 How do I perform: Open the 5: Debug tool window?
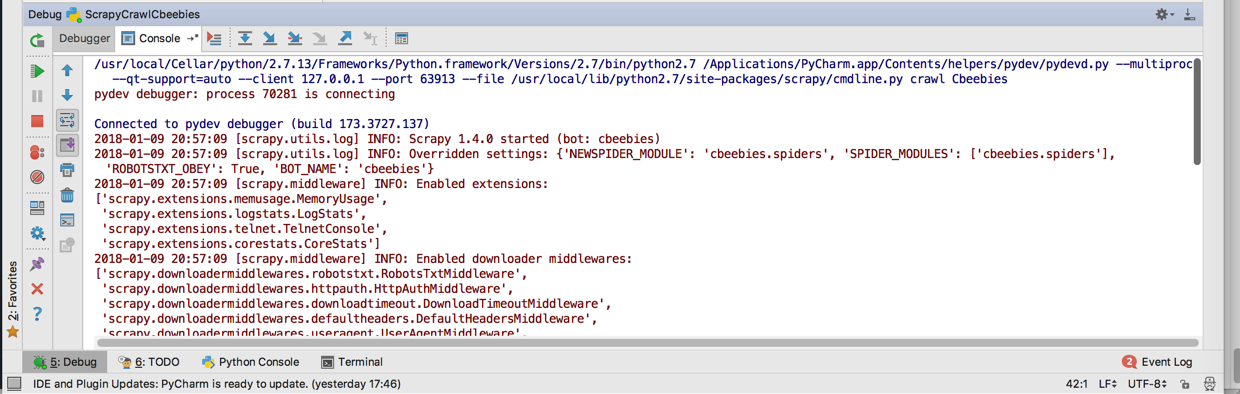point(65,362)
